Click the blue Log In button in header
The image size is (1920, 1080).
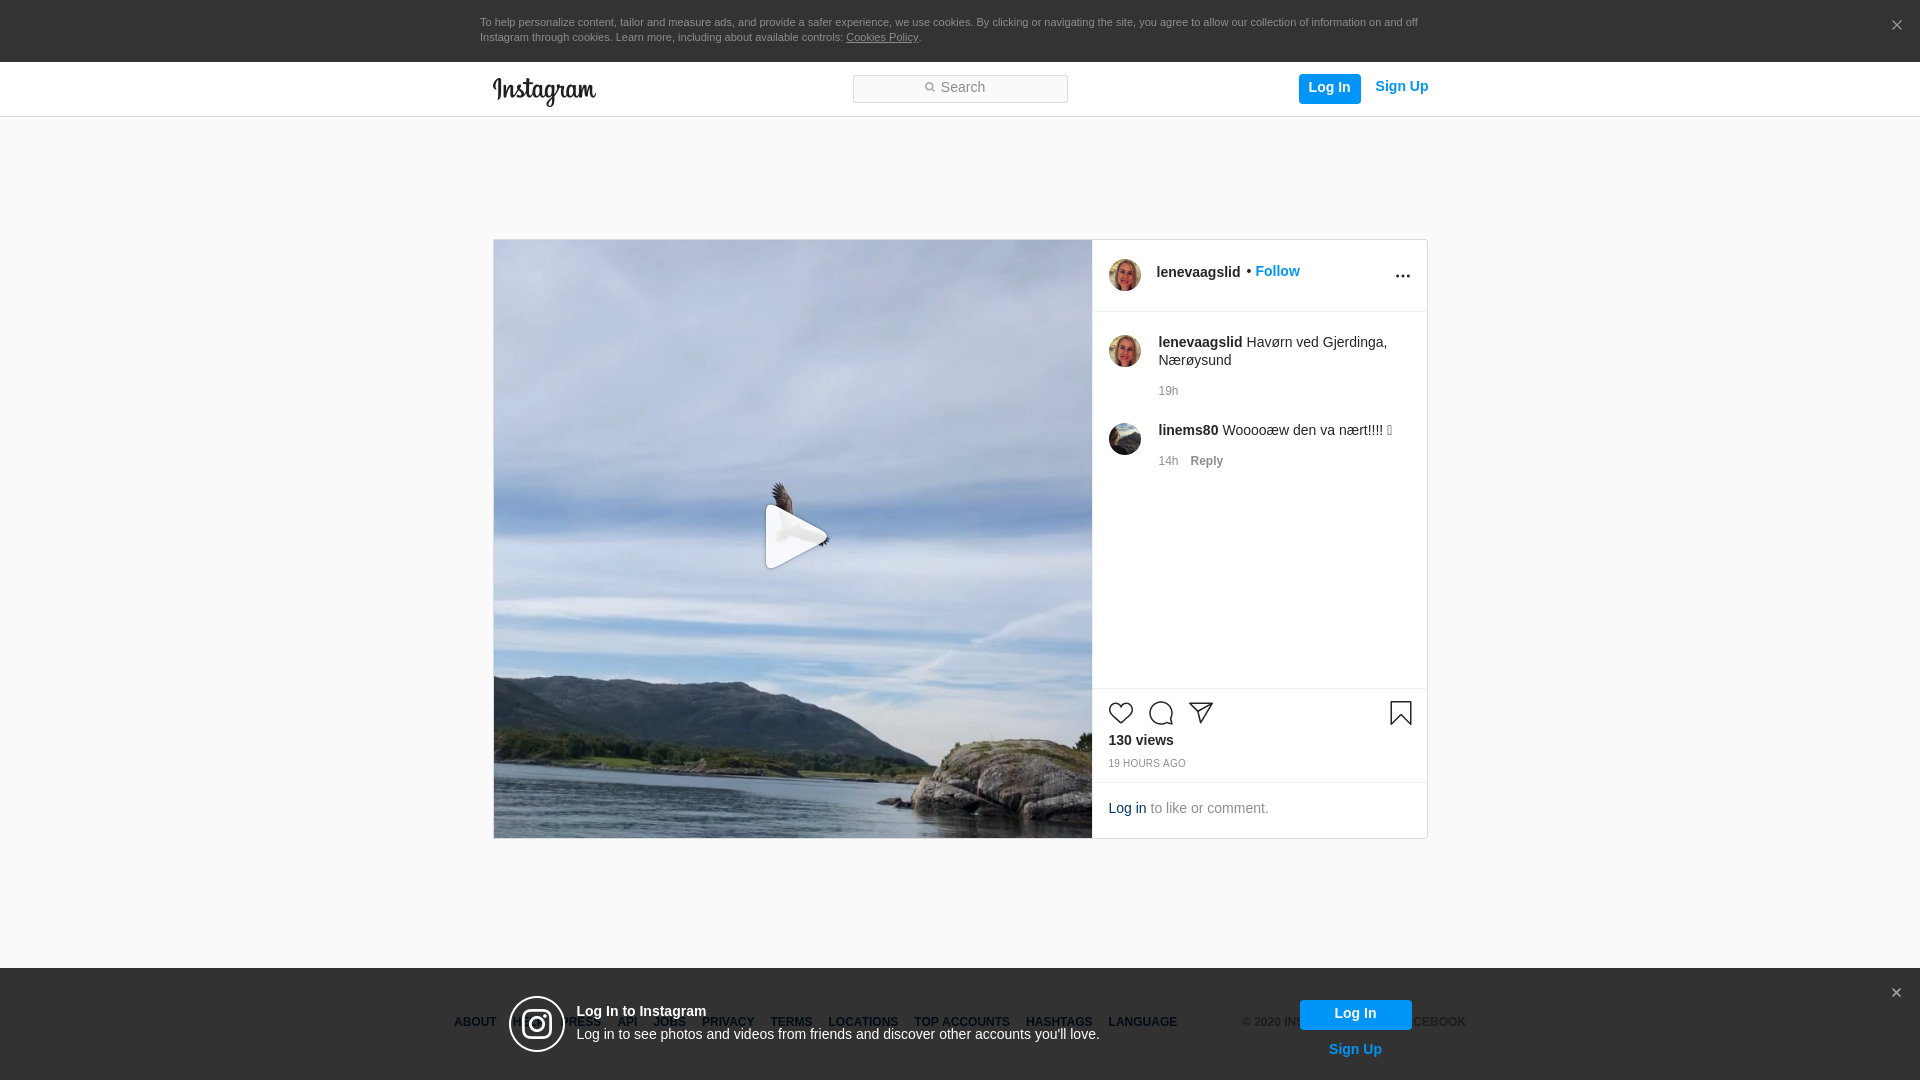pyautogui.click(x=1329, y=88)
